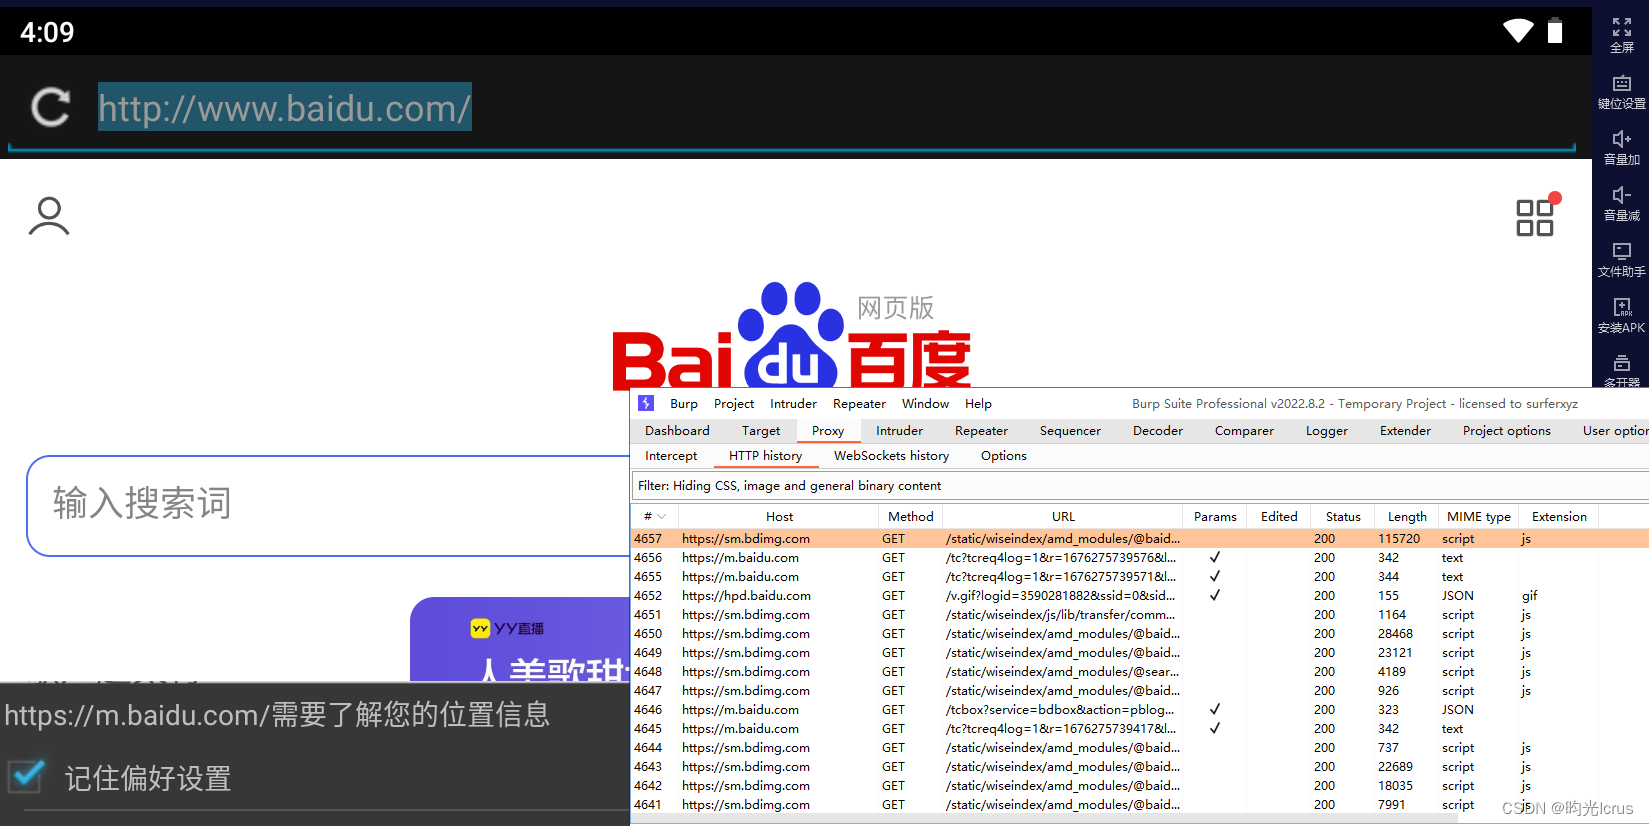This screenshot has height=826, width=1649.
Task: Click the 输入搜索词 search box
Action: click(330, 505)
